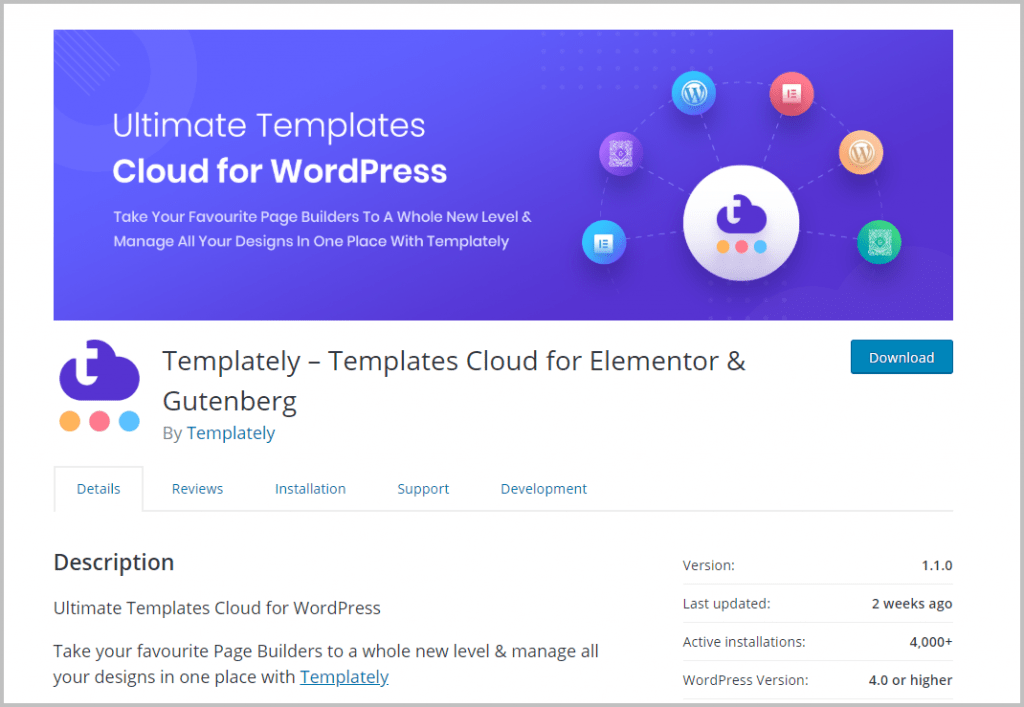Click the central Templately cloud icon in banner
Screen dimensions: 1024x707
741,223
